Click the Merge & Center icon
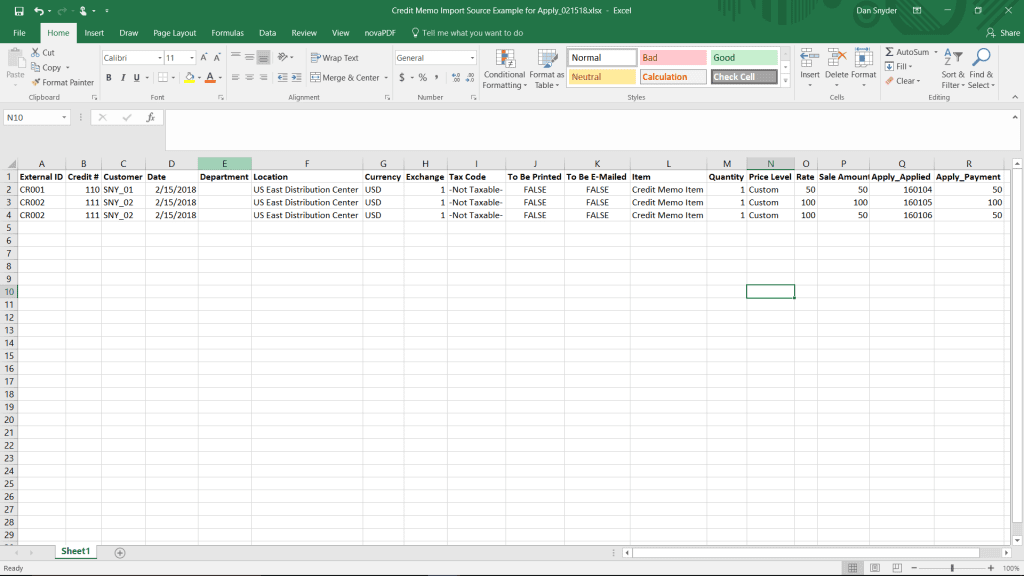Screen dimensions: 1024x576 [315, 78]
